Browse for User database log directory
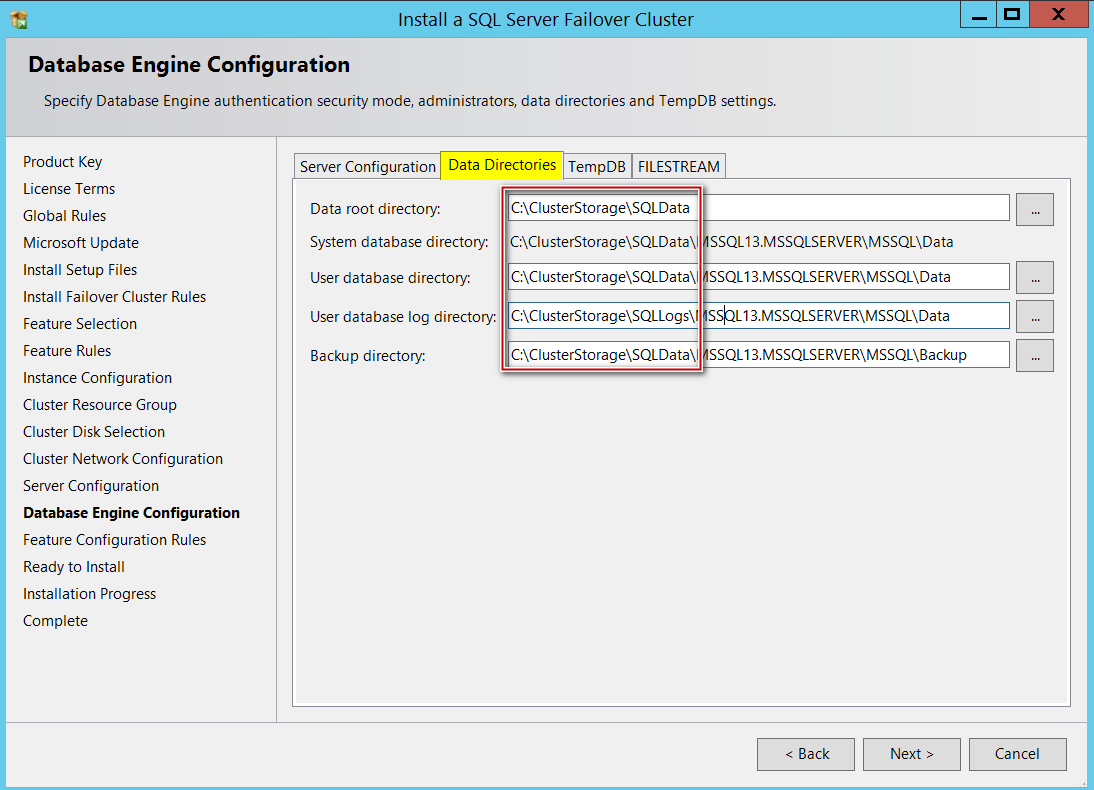The width and height of the screenshot is (1094, 790). [x=1034, y=316]
